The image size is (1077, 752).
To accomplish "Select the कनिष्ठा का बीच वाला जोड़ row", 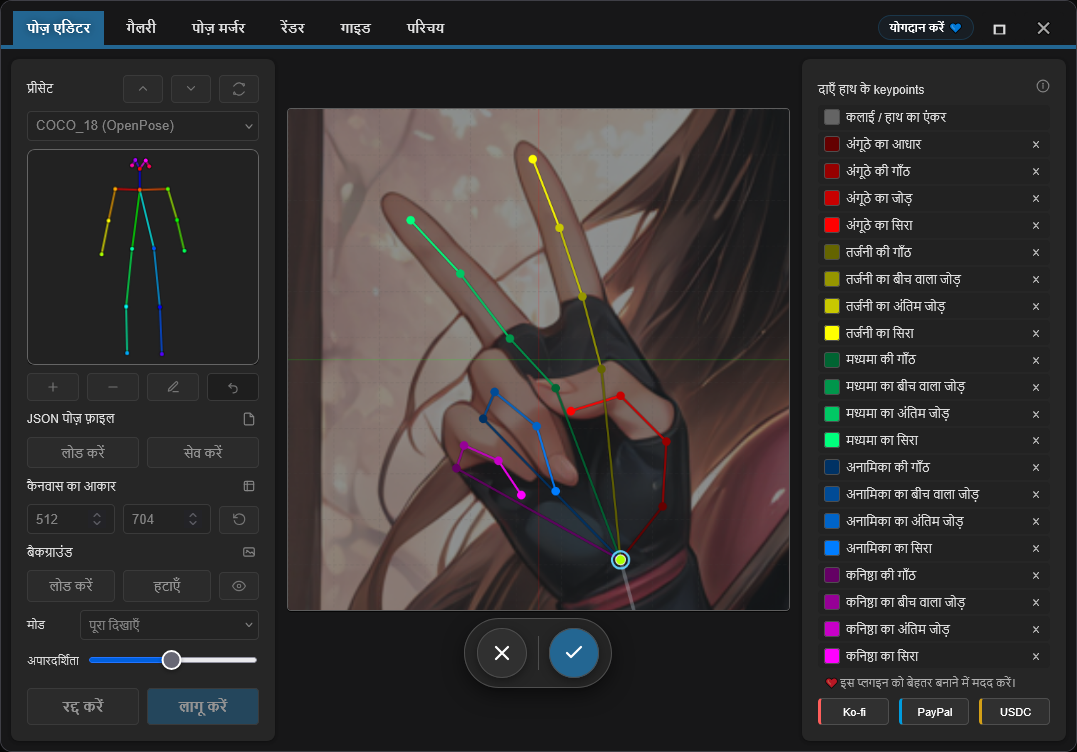I will coord(934,602).
